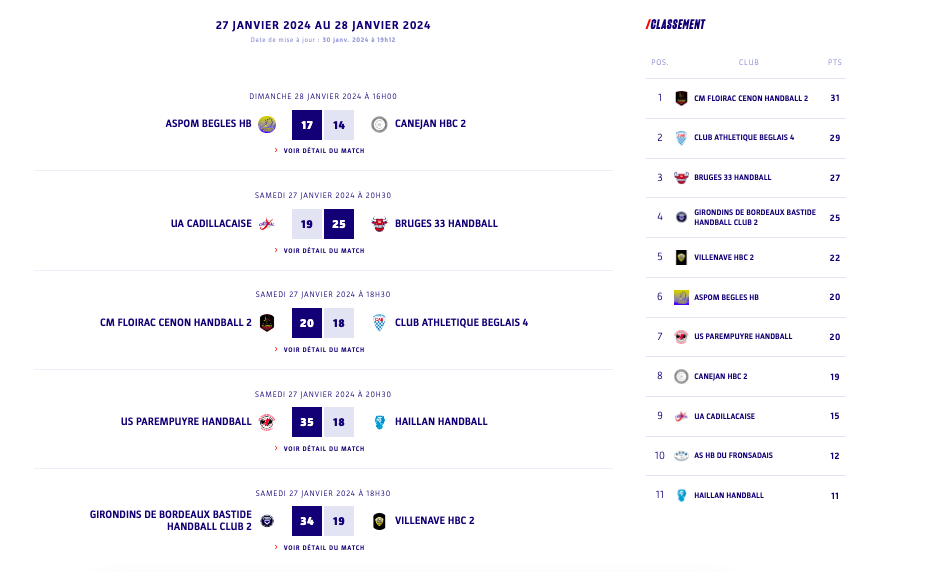Click Bruges 33 Handball logo in match row
Viewport: 935px width, 572px height.
point(379,224)
